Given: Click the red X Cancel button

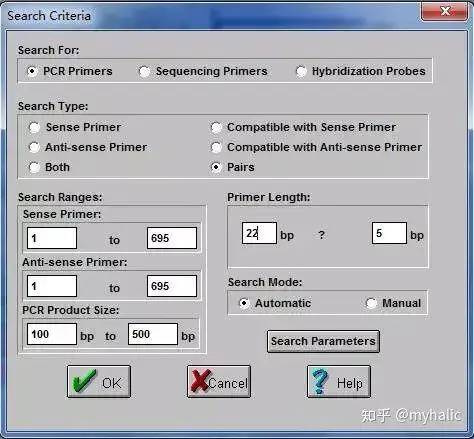Looking at the screenshot, I should 219,381.
